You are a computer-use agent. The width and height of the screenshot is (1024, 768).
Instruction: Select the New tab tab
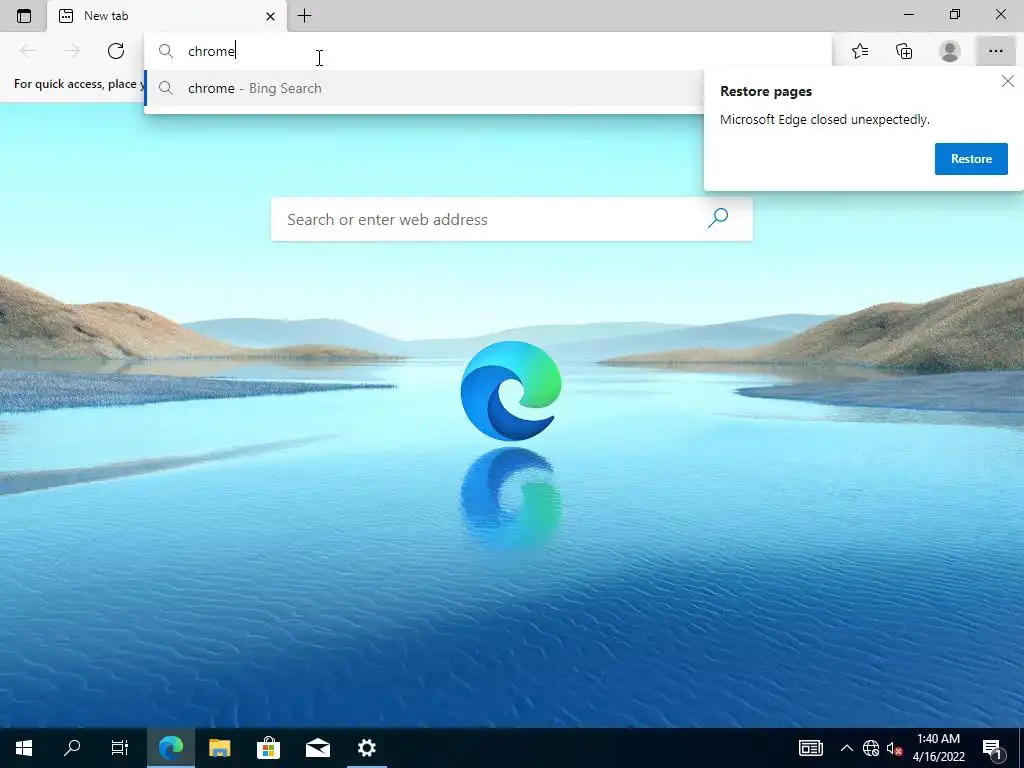pyautogui.click(x=167, y=16)
